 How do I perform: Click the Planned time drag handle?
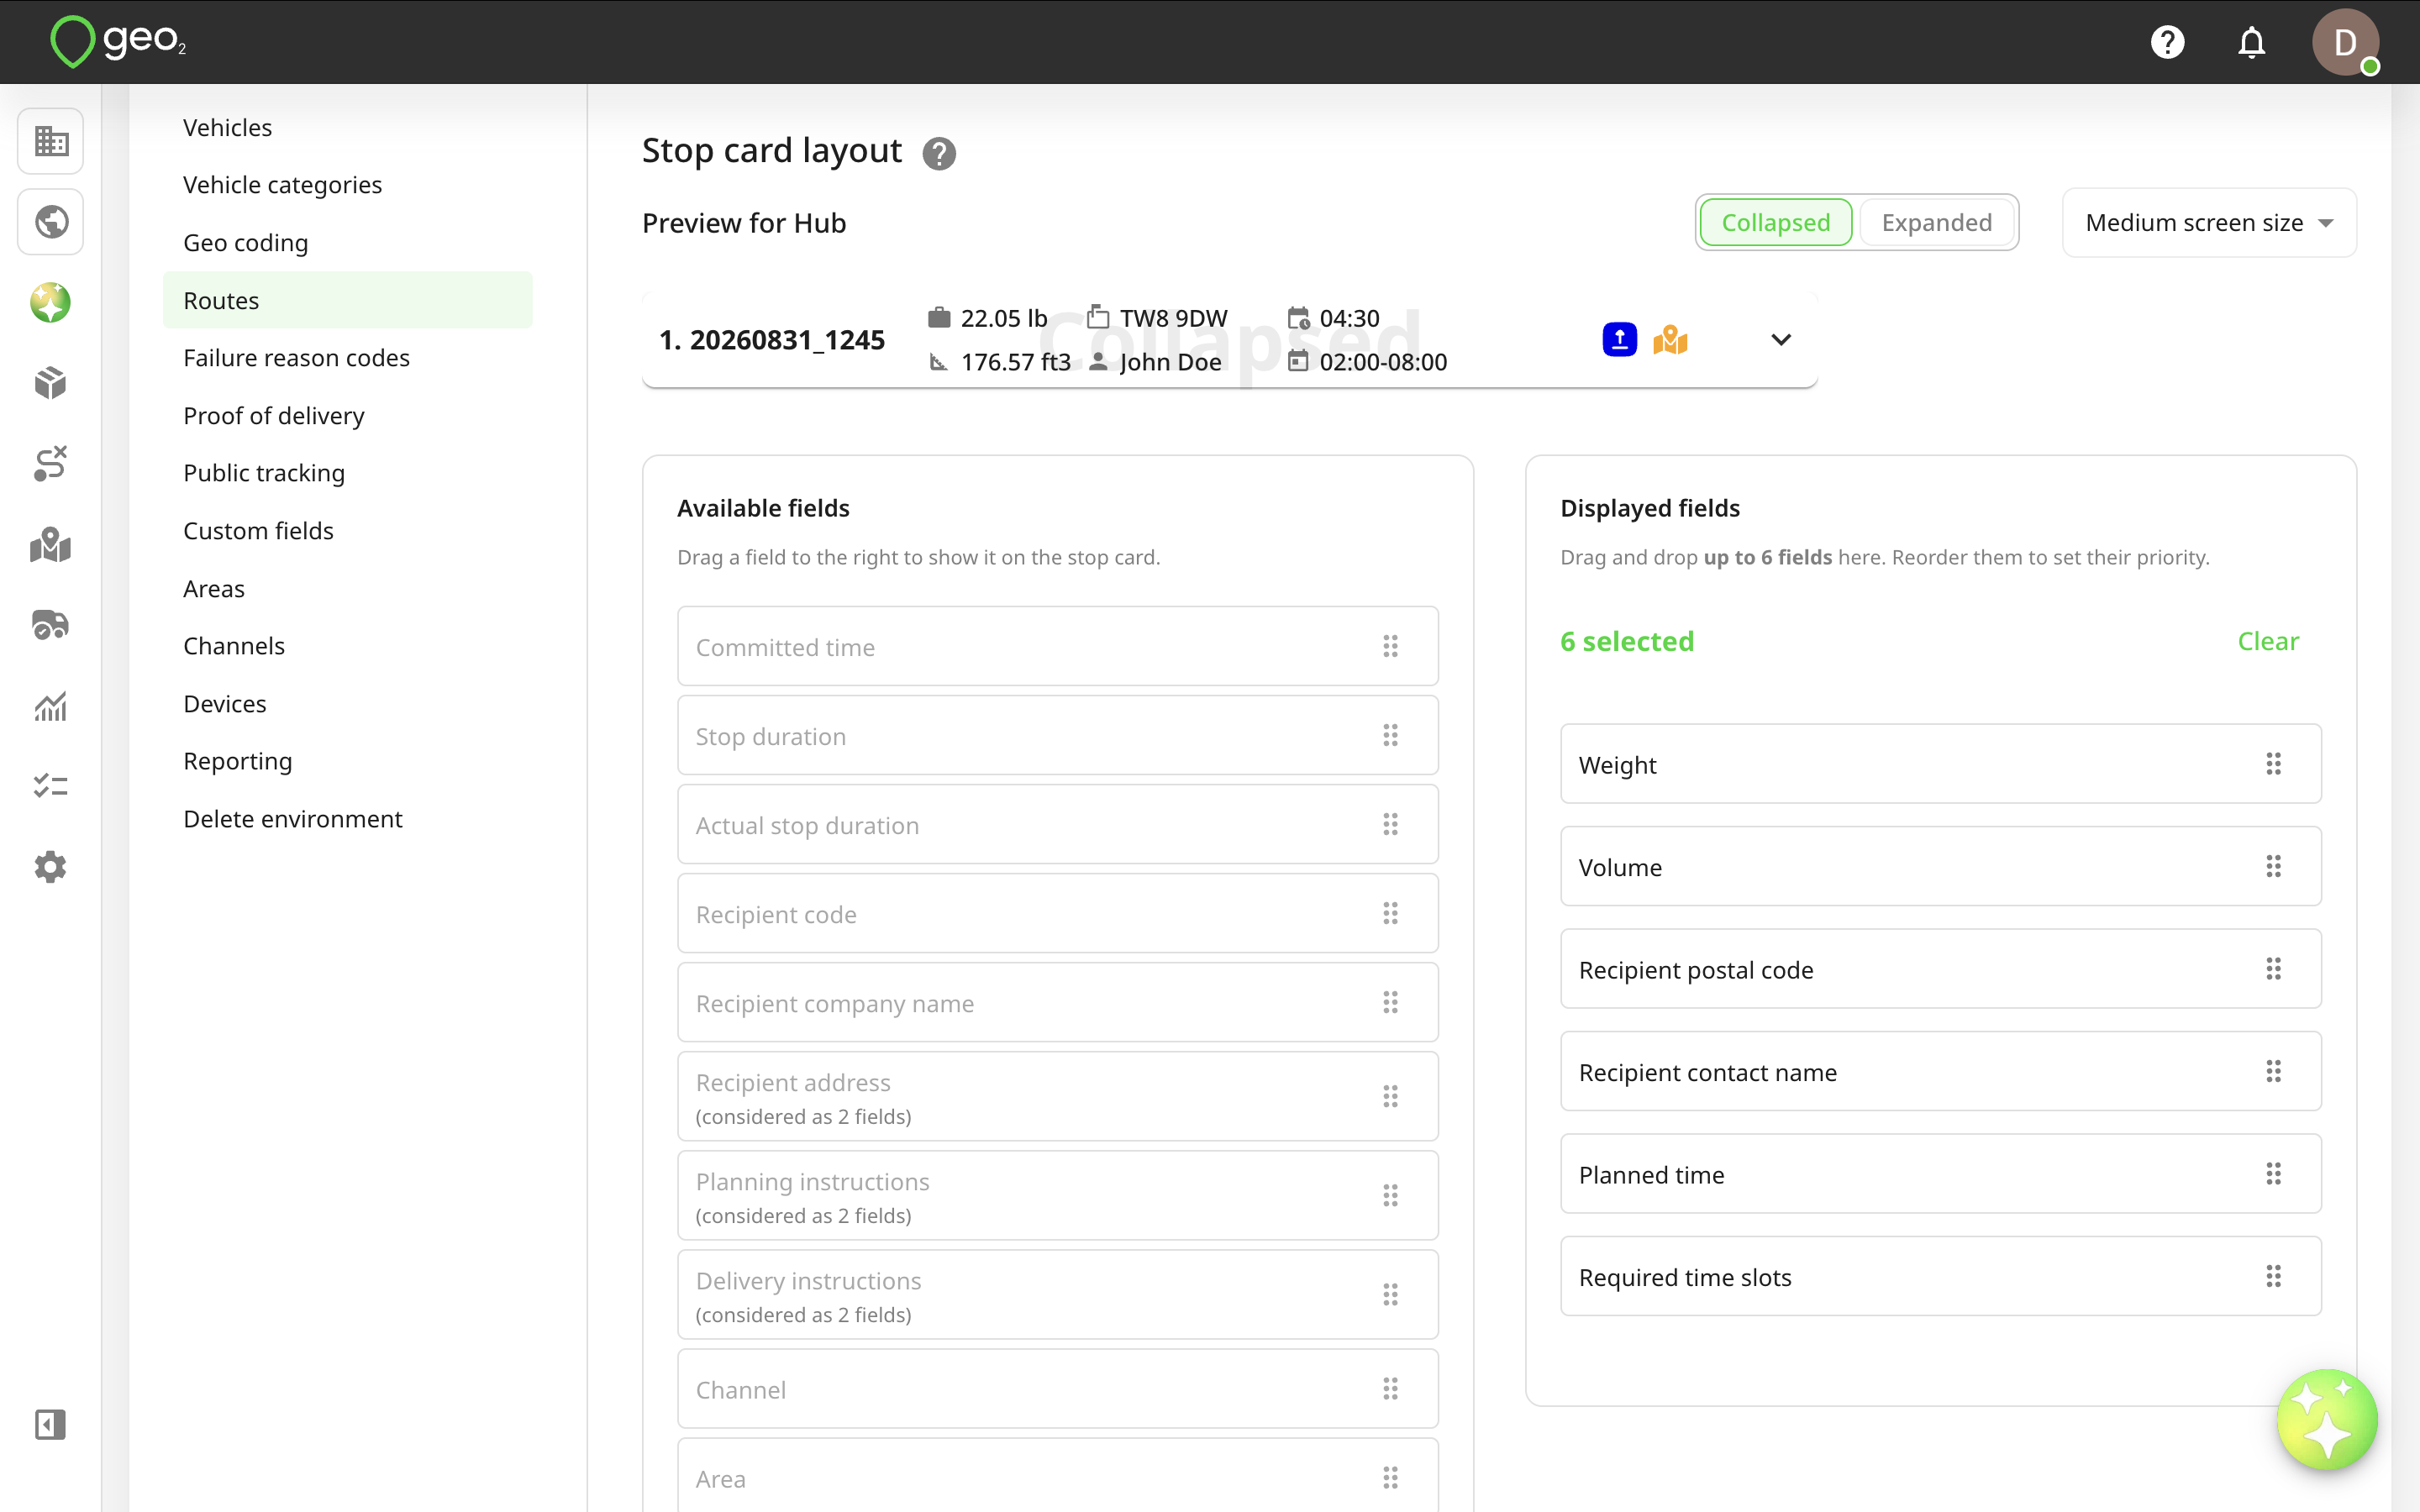pyautogui.click(x=2273, y=1174)
